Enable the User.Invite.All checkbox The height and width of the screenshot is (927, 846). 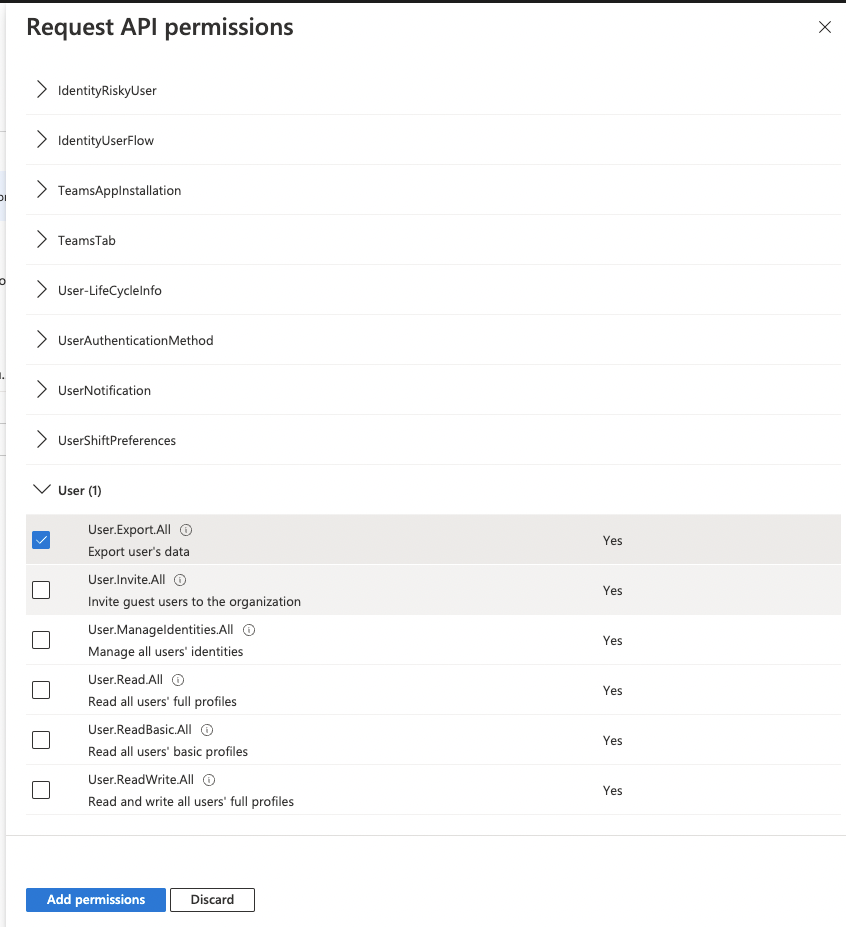coord(41,590)
